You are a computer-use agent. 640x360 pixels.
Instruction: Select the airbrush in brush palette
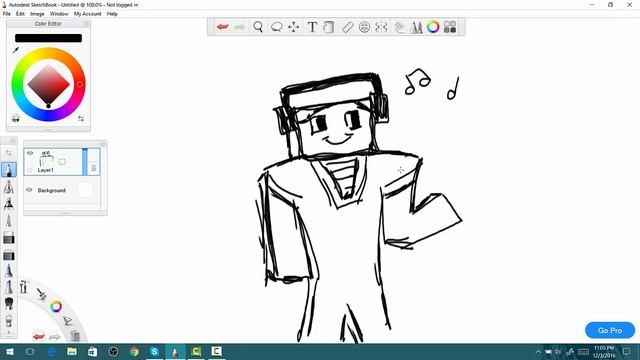click(x=9, y=187)
